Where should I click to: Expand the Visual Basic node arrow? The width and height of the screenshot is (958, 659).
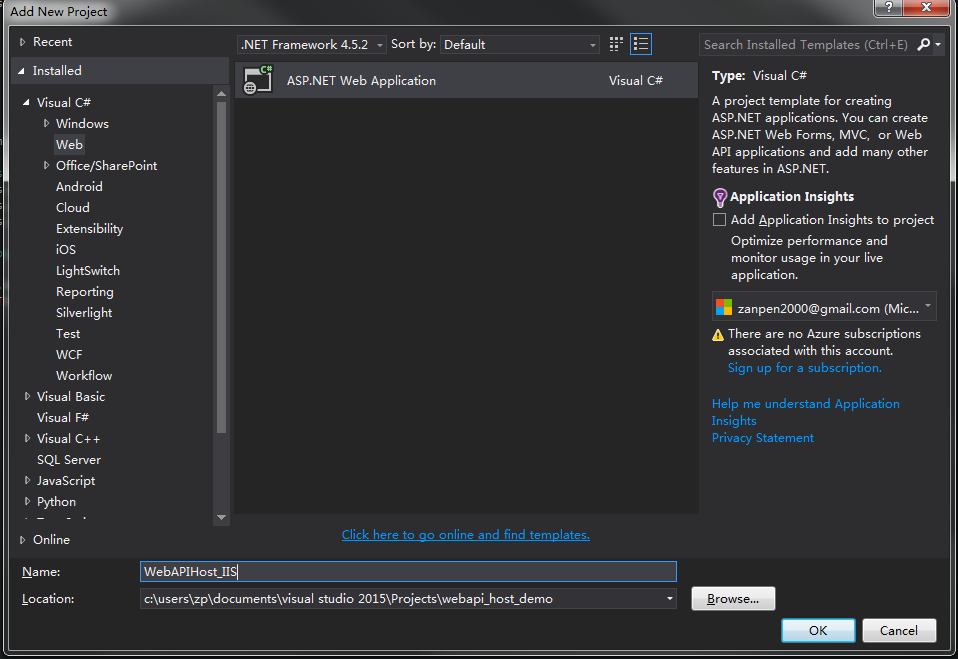click(x=27, y=396)
